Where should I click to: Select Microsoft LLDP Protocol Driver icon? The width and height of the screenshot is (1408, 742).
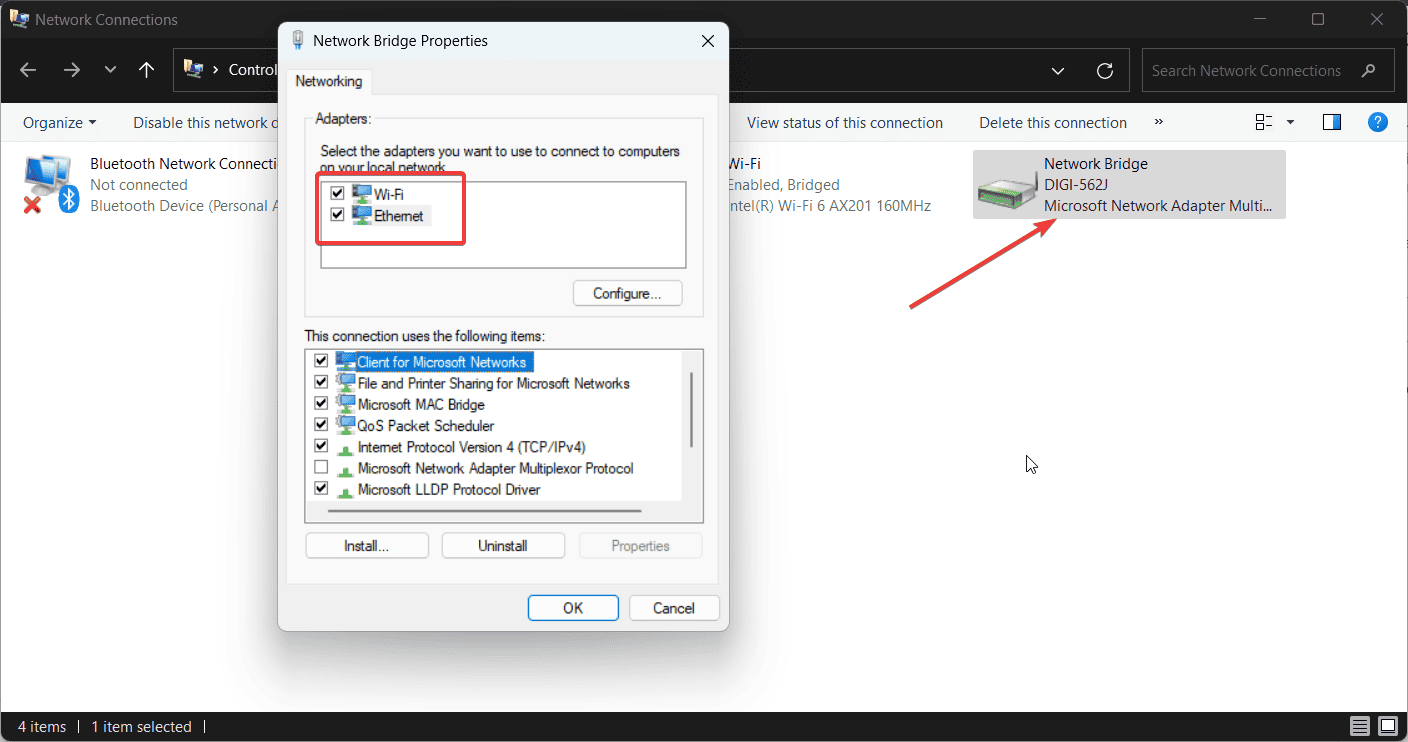coord(346,490)
